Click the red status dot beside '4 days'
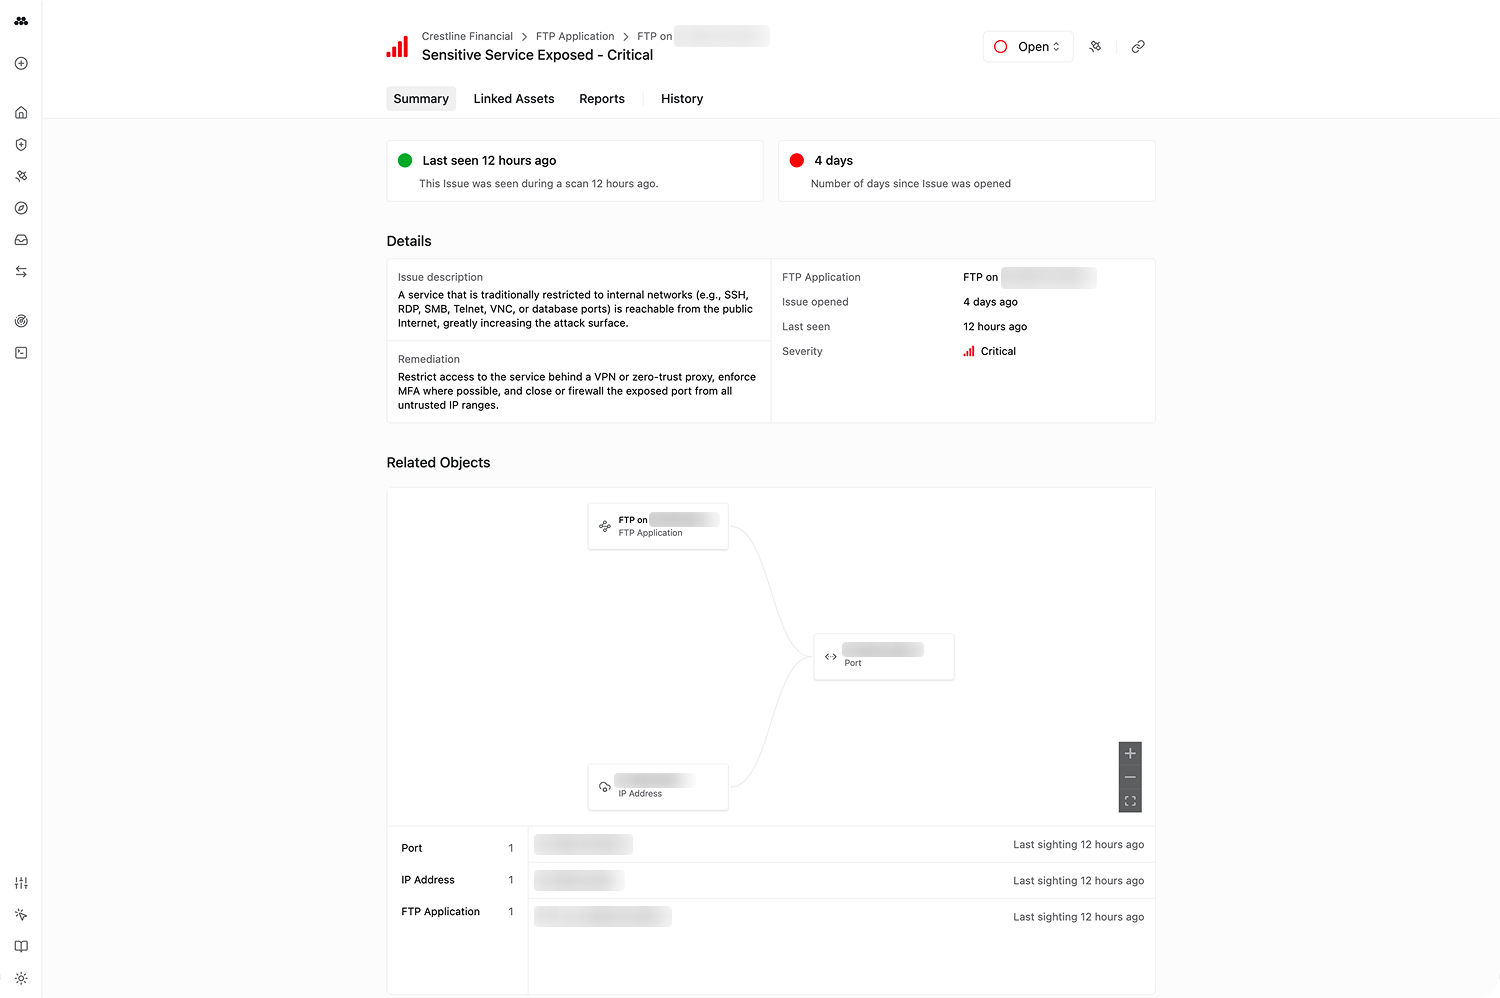 click(x=797, y=160)
